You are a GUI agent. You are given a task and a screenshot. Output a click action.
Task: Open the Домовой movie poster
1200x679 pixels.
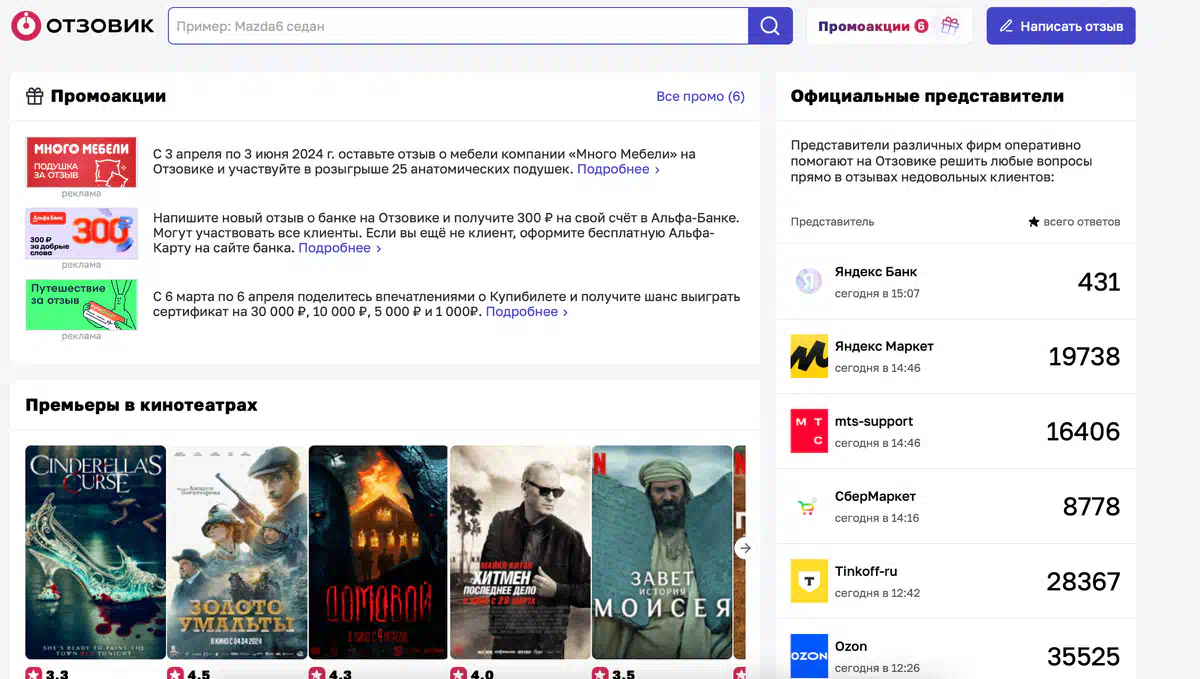click(378, 552)
